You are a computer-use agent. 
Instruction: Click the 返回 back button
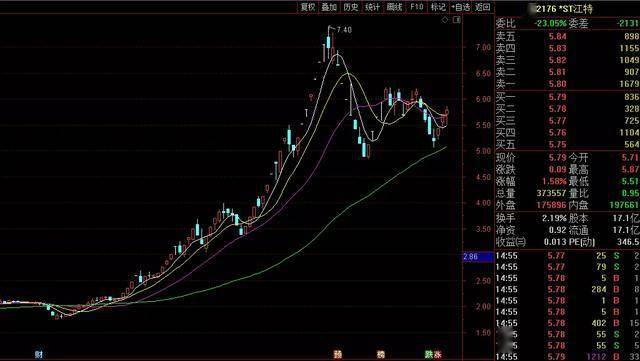tap(482, 7)
